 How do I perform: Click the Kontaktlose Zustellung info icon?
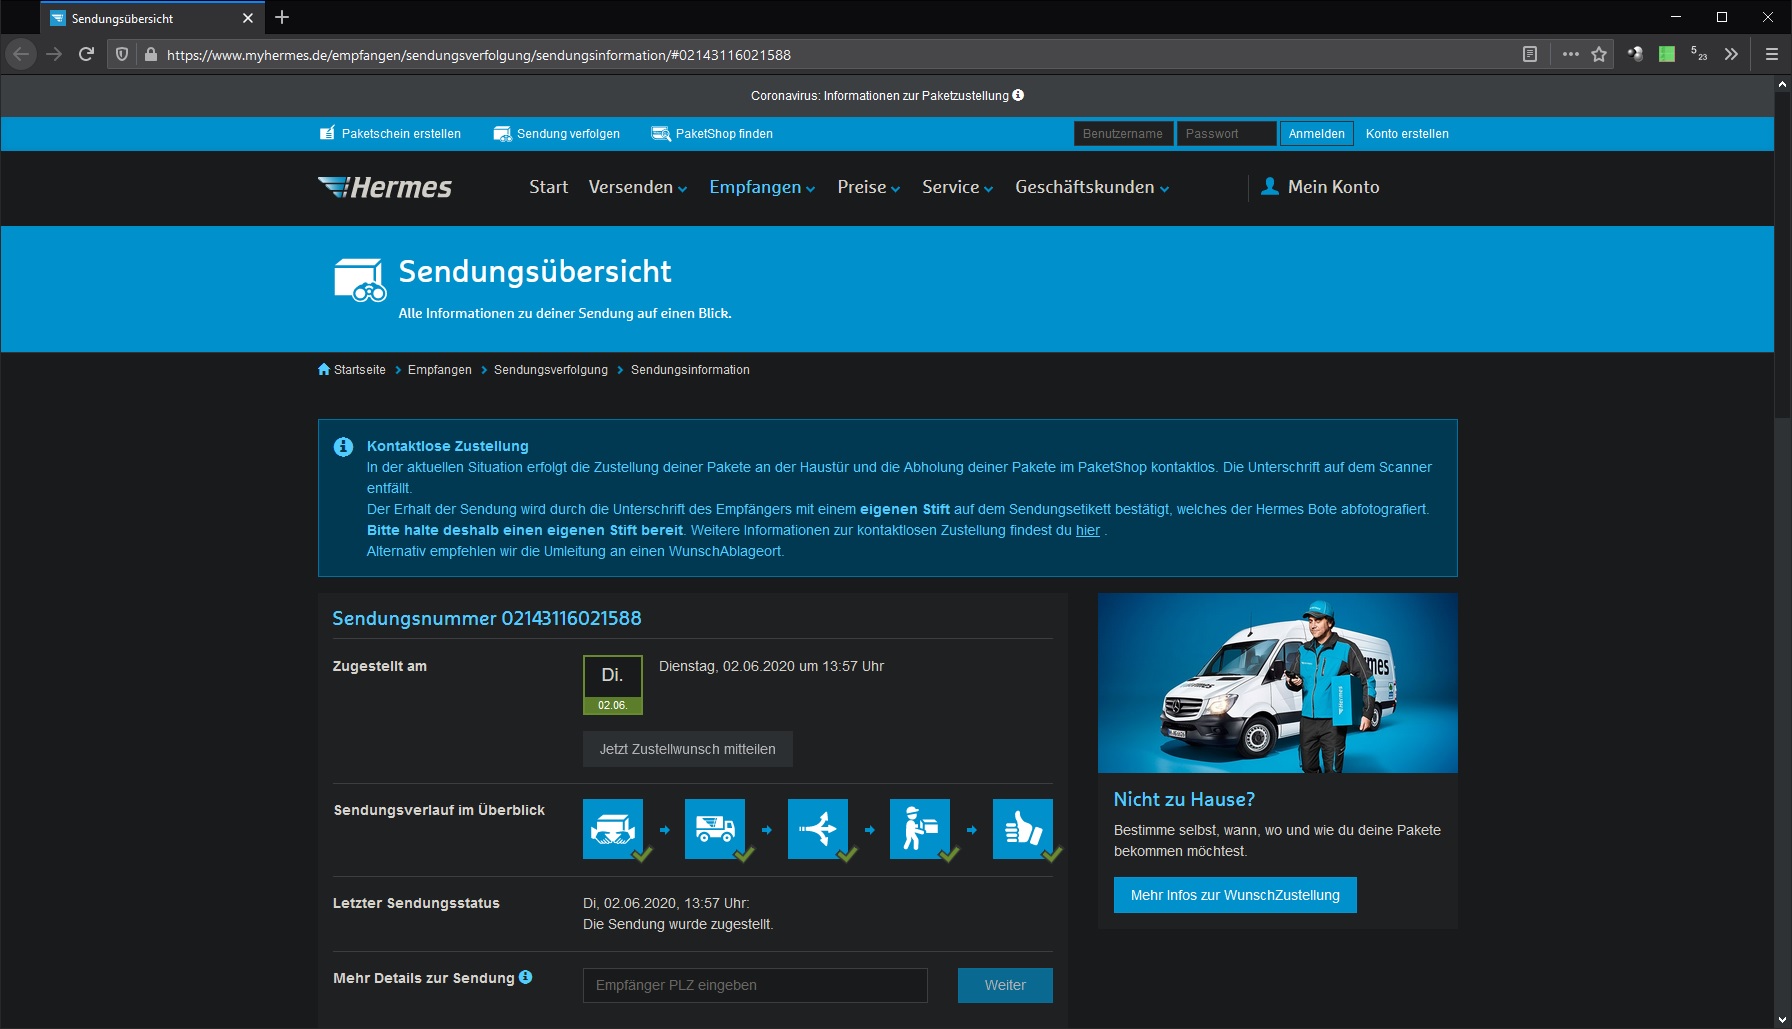[x=343, y=446]
